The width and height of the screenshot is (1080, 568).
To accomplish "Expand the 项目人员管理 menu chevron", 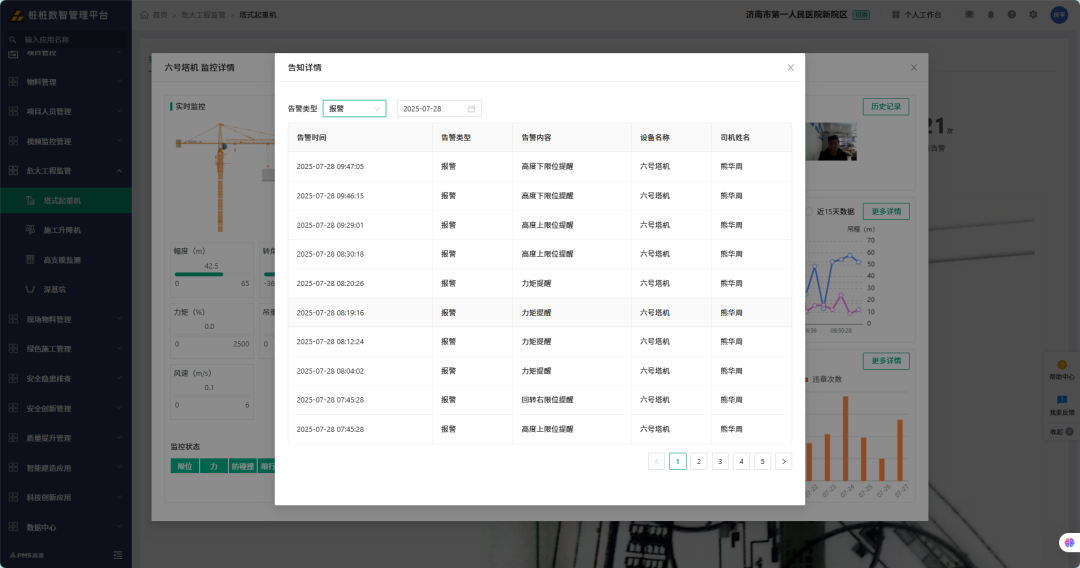I will 119,112.
